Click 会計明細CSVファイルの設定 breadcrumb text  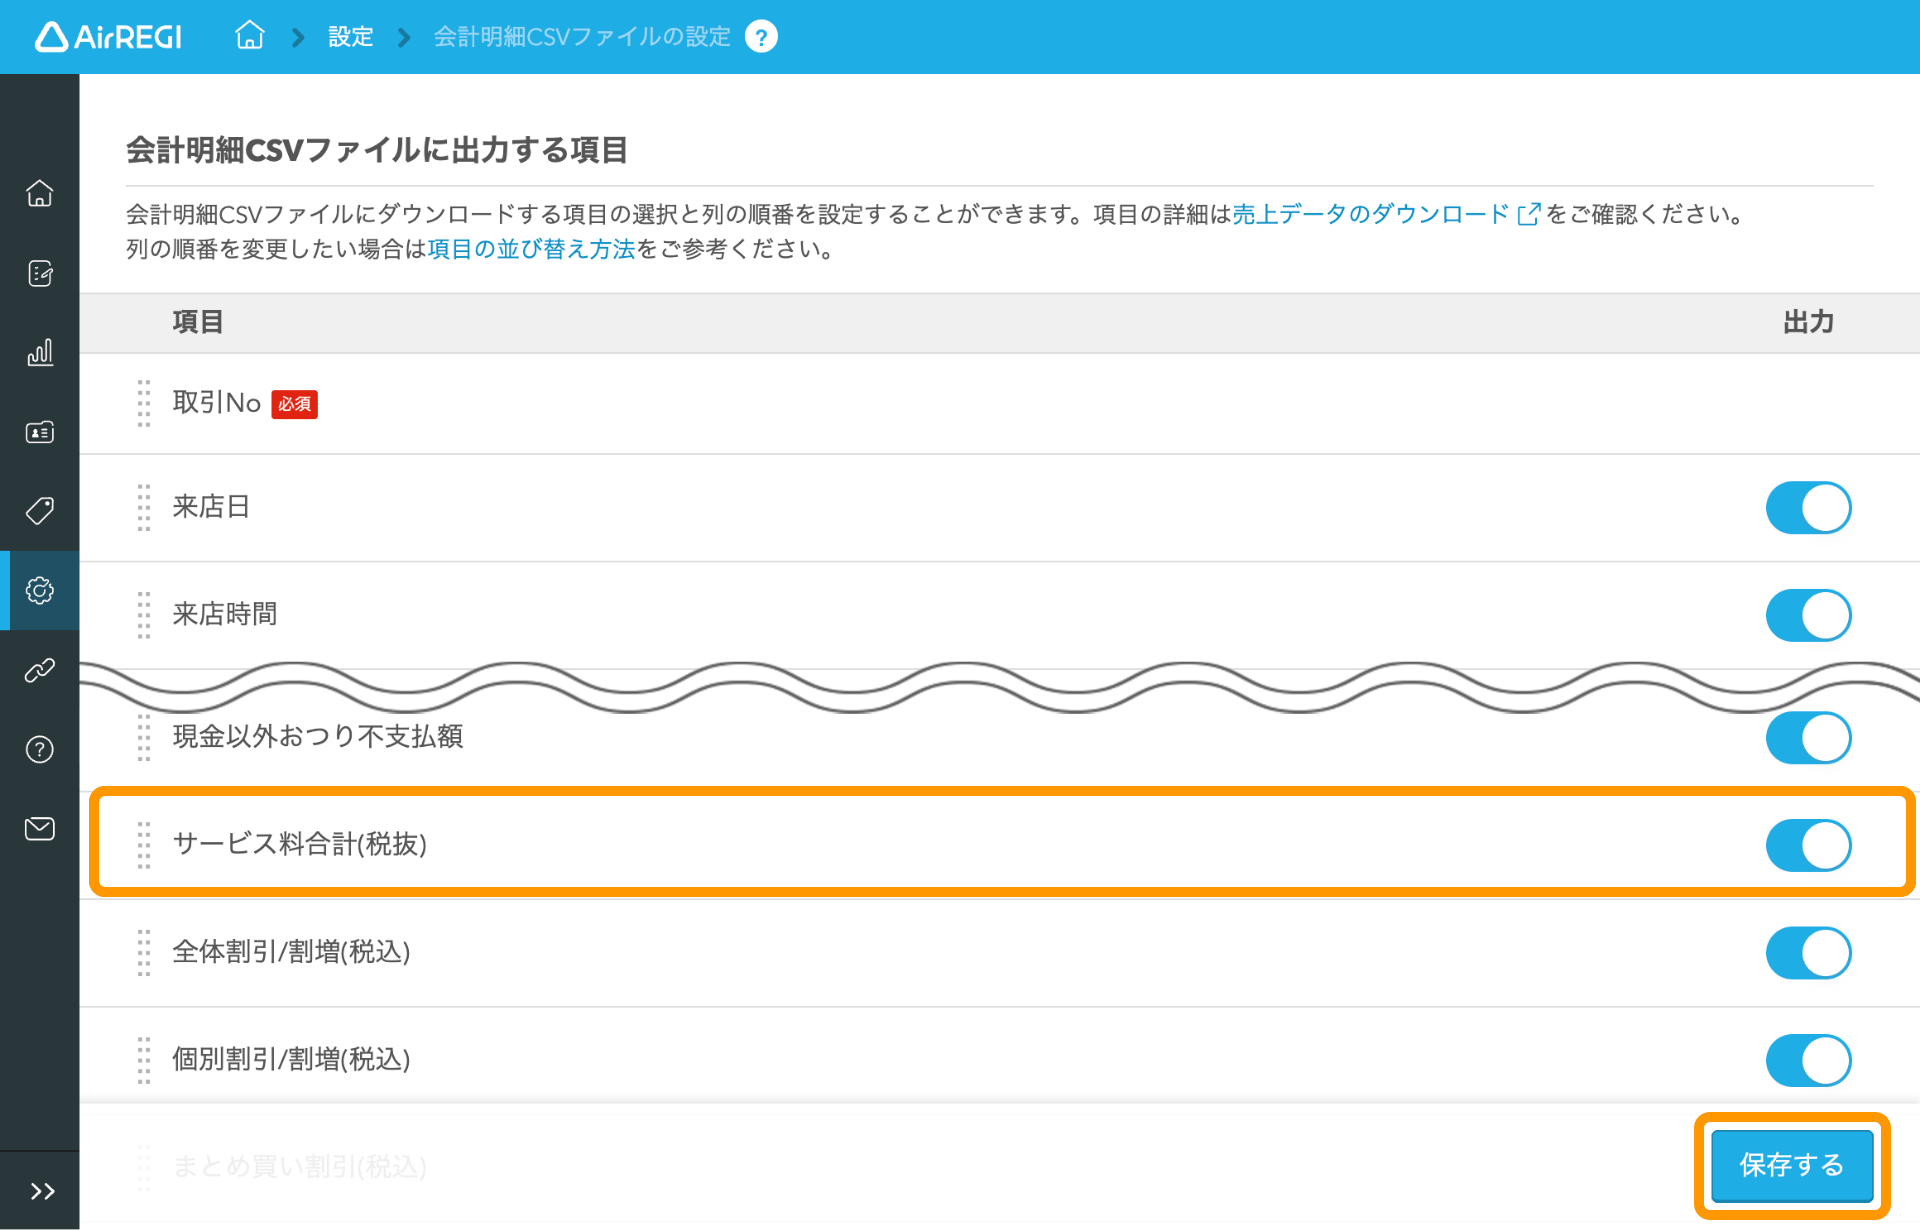[x=582, y=37]
